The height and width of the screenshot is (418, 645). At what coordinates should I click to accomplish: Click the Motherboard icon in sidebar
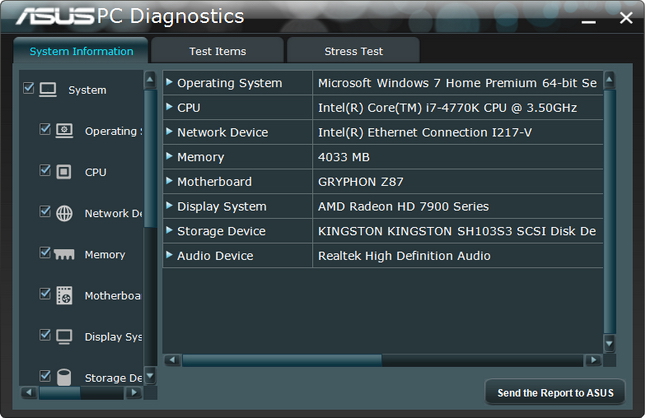click(64, 295)
